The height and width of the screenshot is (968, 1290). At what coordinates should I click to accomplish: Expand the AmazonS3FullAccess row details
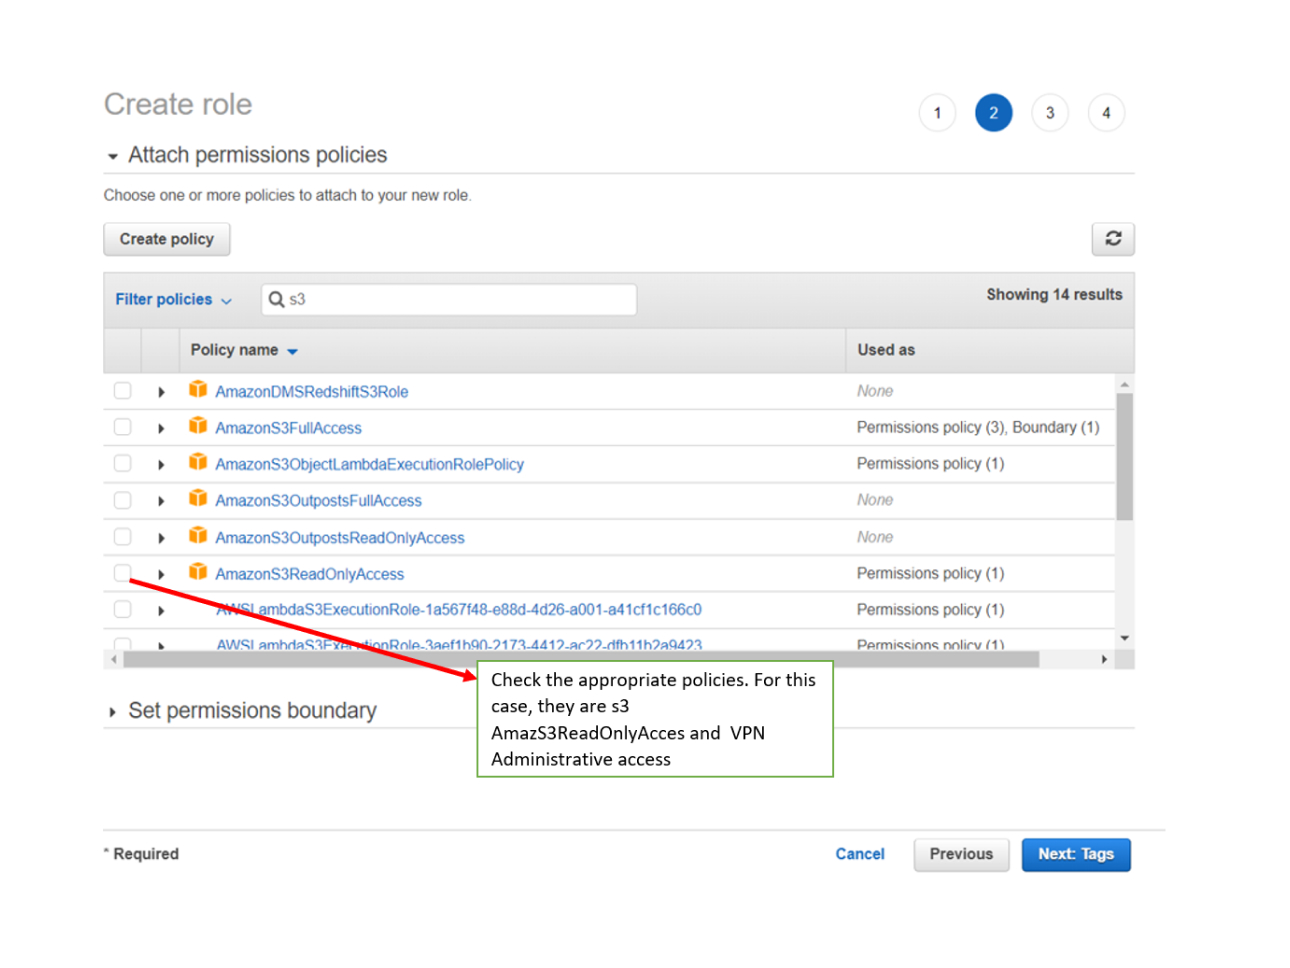[161, 428]
